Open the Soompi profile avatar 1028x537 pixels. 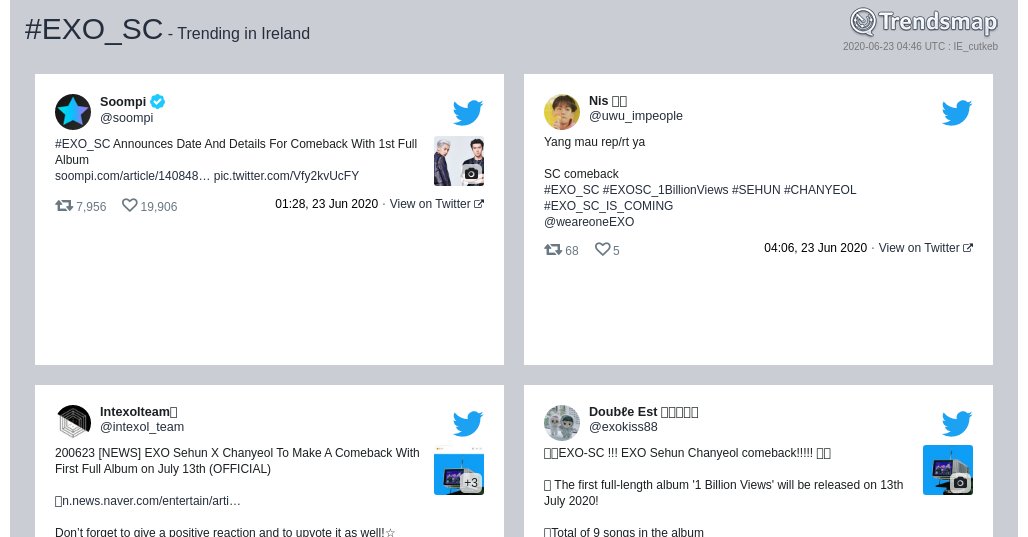pos(73,111)
